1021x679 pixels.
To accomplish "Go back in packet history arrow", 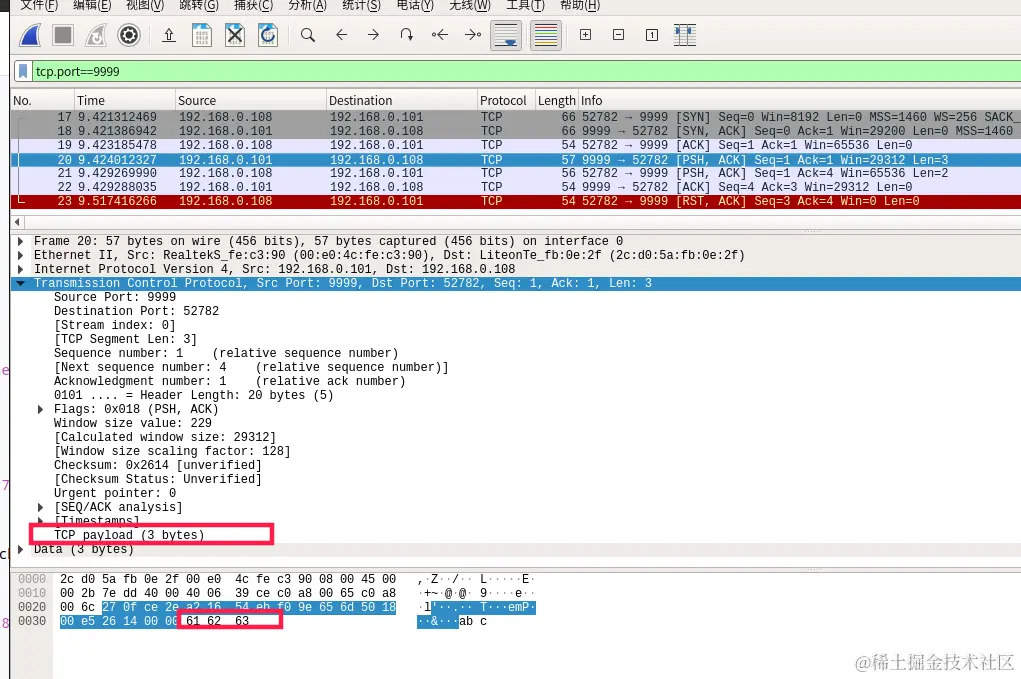I will (x=341, y=35).
